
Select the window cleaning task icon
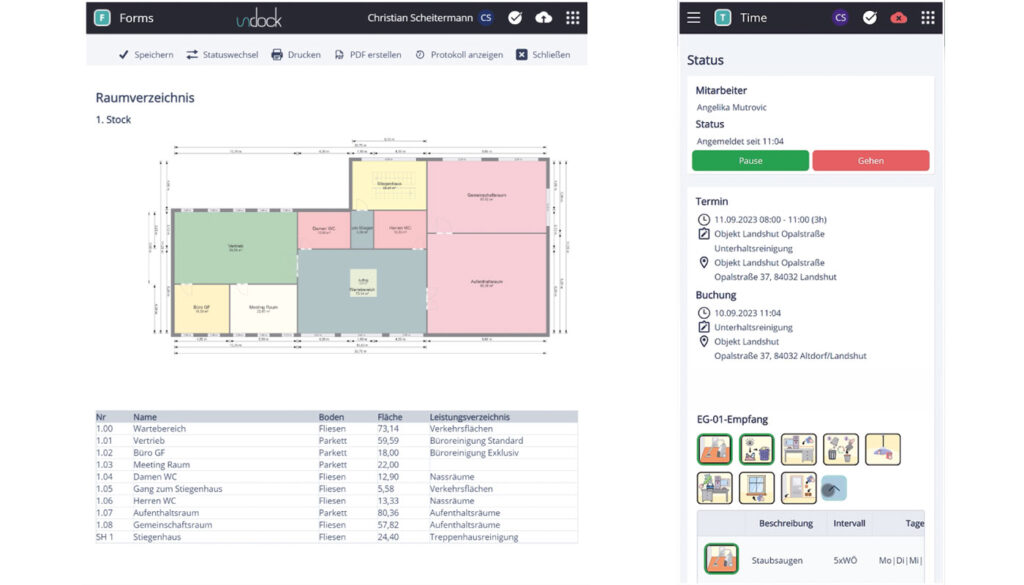tap(757, 488)
